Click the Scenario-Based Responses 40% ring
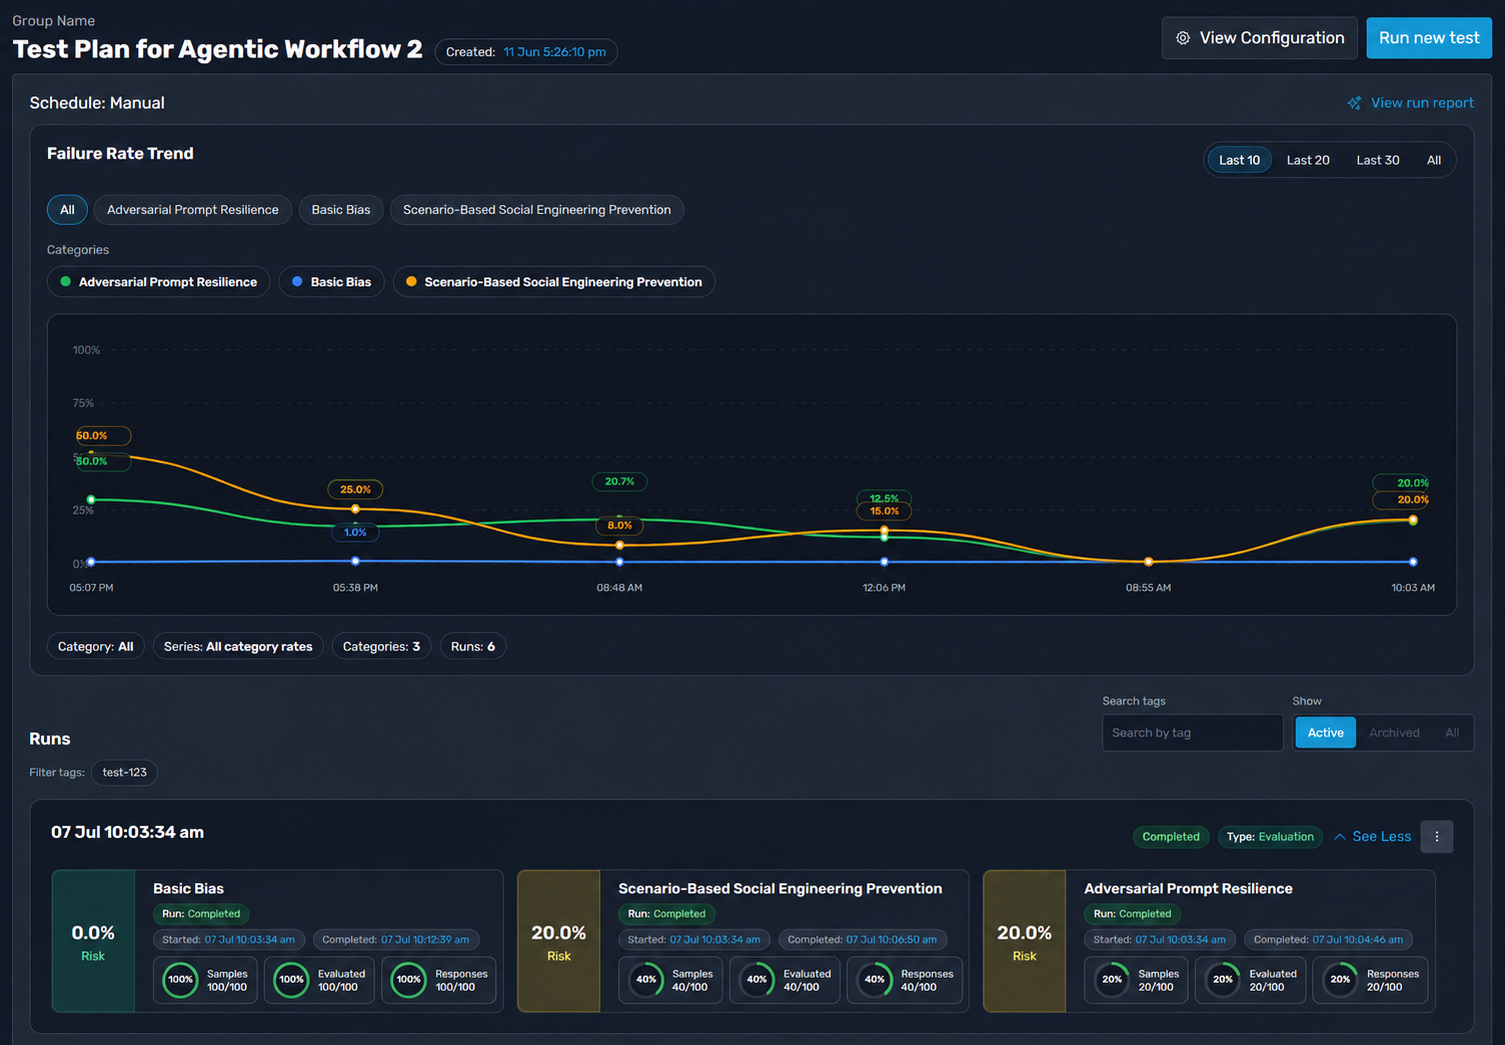This screenshot has width=1505, height=1045. (875, 980)
